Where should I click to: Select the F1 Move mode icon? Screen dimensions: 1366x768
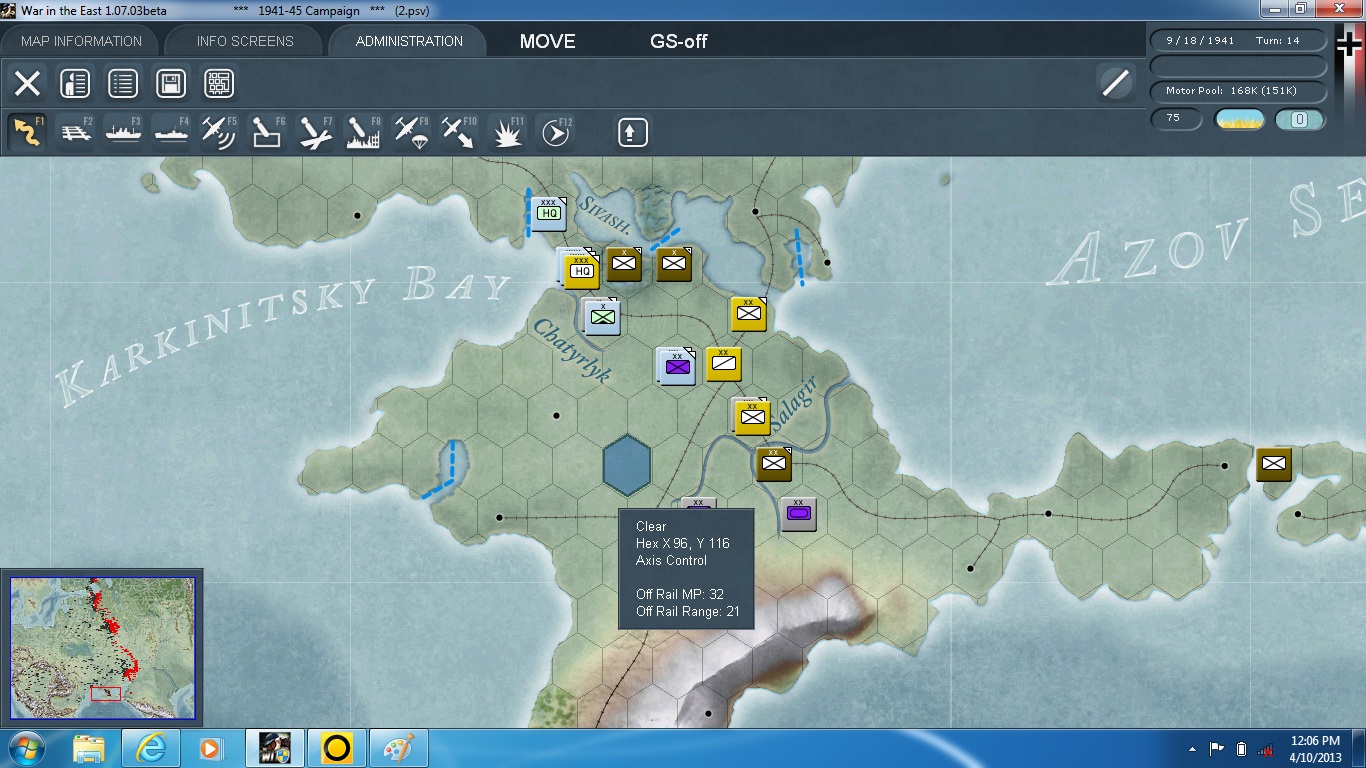coord(27,132)
